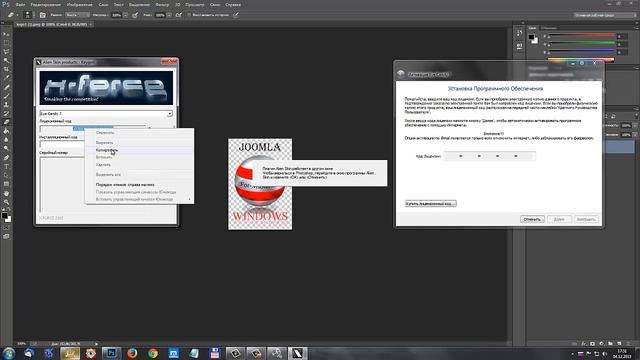Open the Properties panel icon below History
This screenshot has width=640, height=360.
coord(519,47)
